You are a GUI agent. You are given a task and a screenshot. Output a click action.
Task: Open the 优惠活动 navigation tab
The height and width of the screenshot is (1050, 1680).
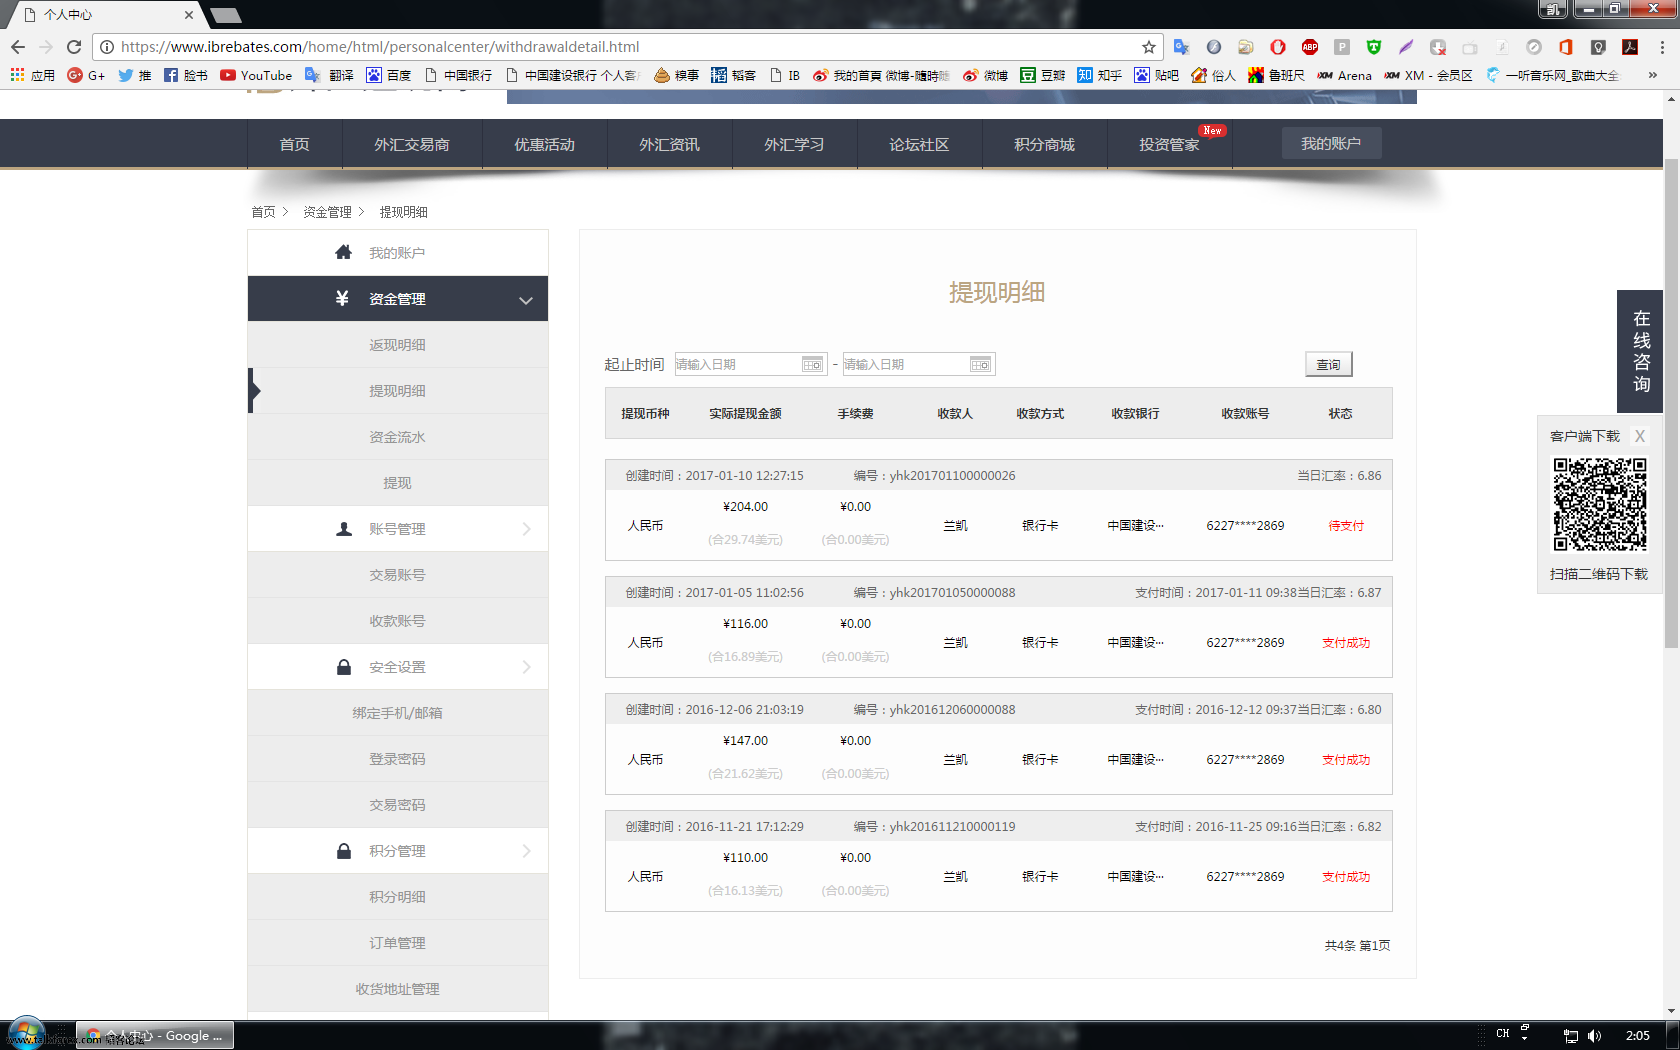pyautogui.click(x=545, y=144)
